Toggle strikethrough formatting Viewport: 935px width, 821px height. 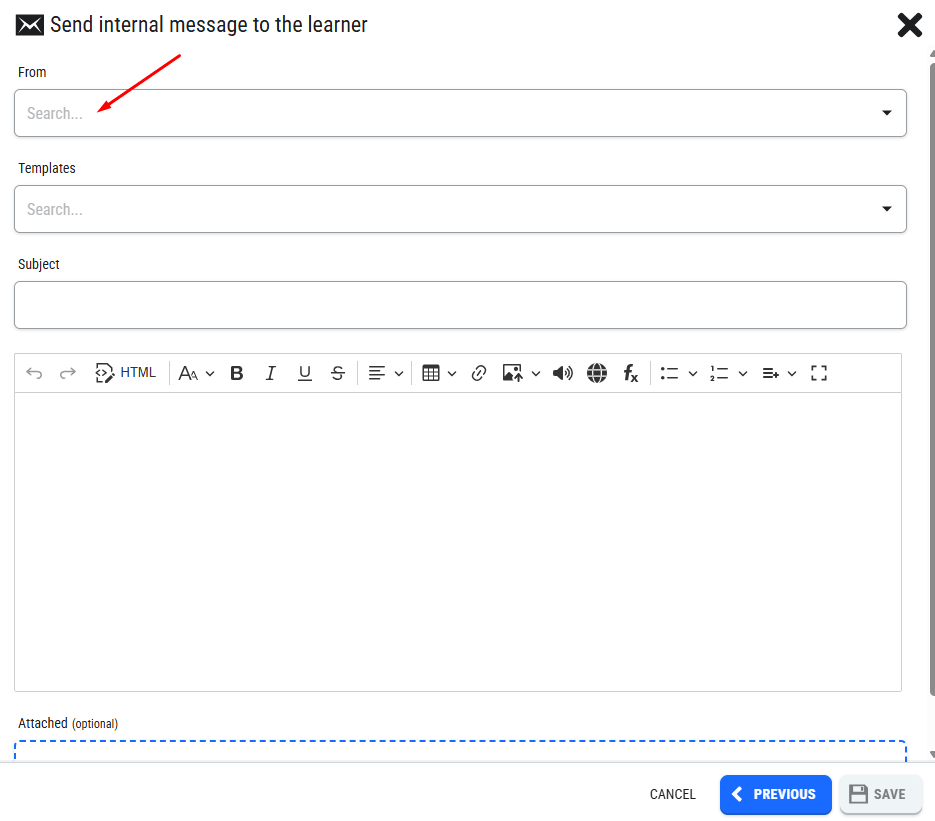pos(338,373)
